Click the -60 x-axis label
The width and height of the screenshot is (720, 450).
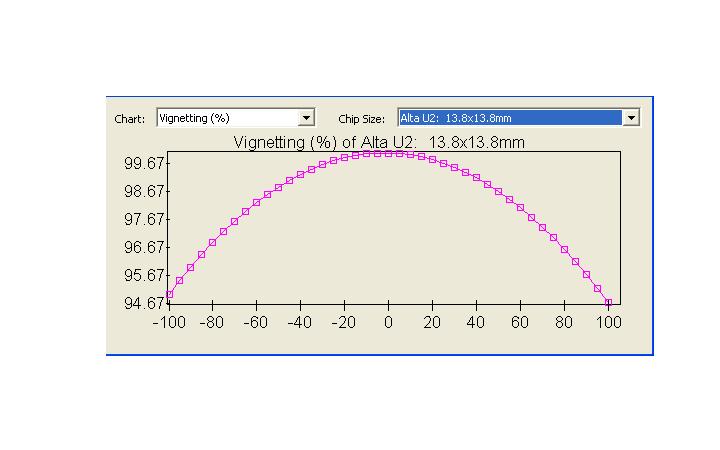256,322
